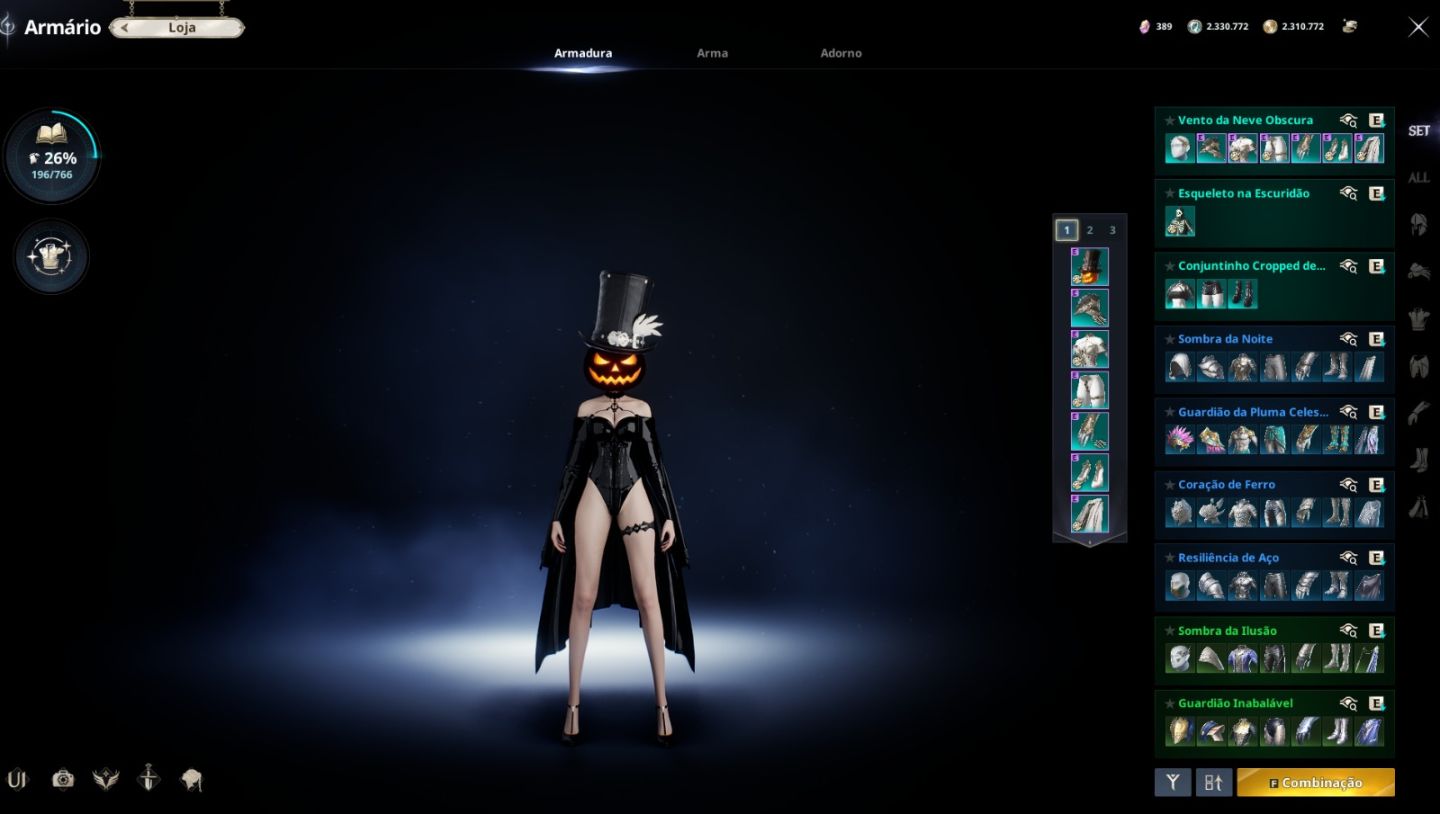Open the Arma tab
Viewport: 1440px width, 814px height.
point(712,53)
